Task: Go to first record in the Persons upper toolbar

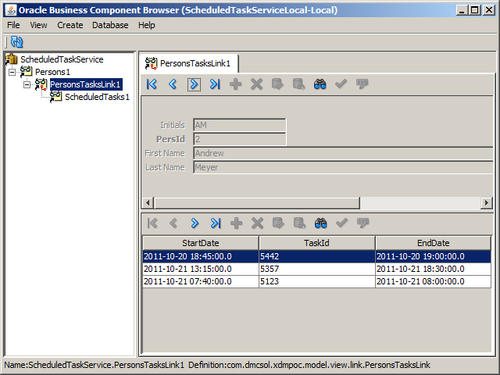Action: click(x=152, y=84)
